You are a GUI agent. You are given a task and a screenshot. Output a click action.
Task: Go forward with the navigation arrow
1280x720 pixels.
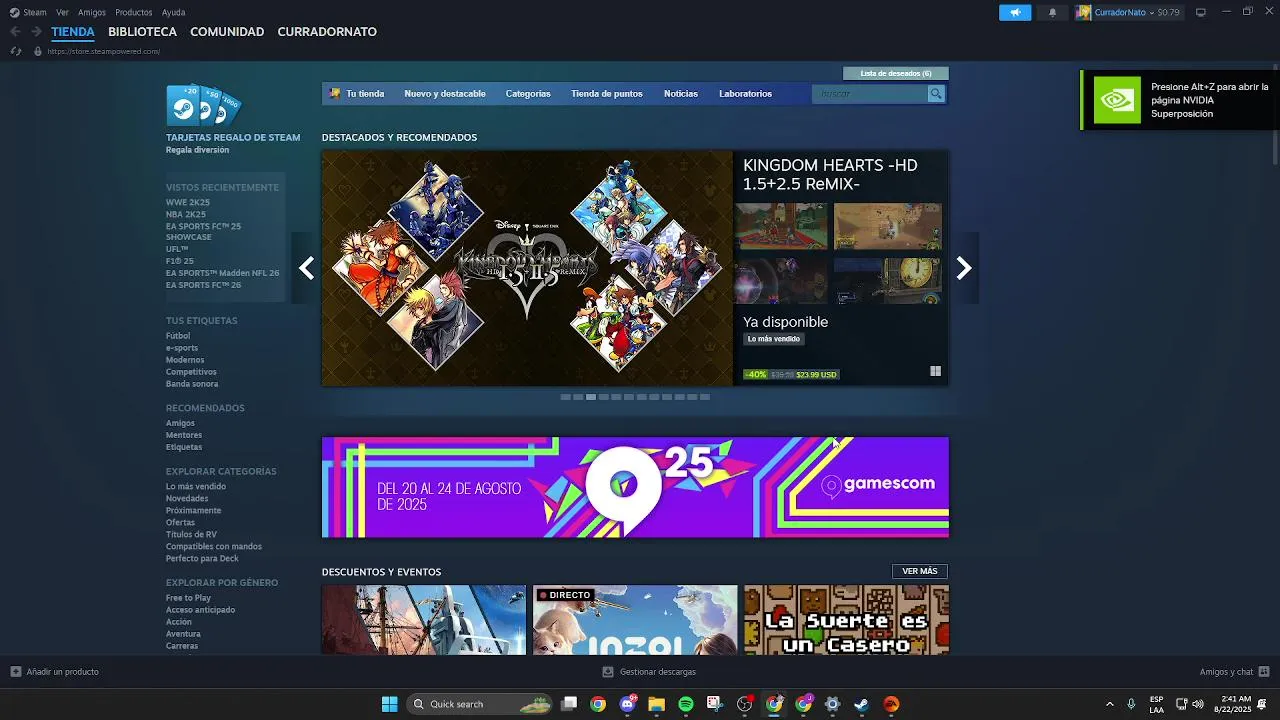tap(36, 32)
